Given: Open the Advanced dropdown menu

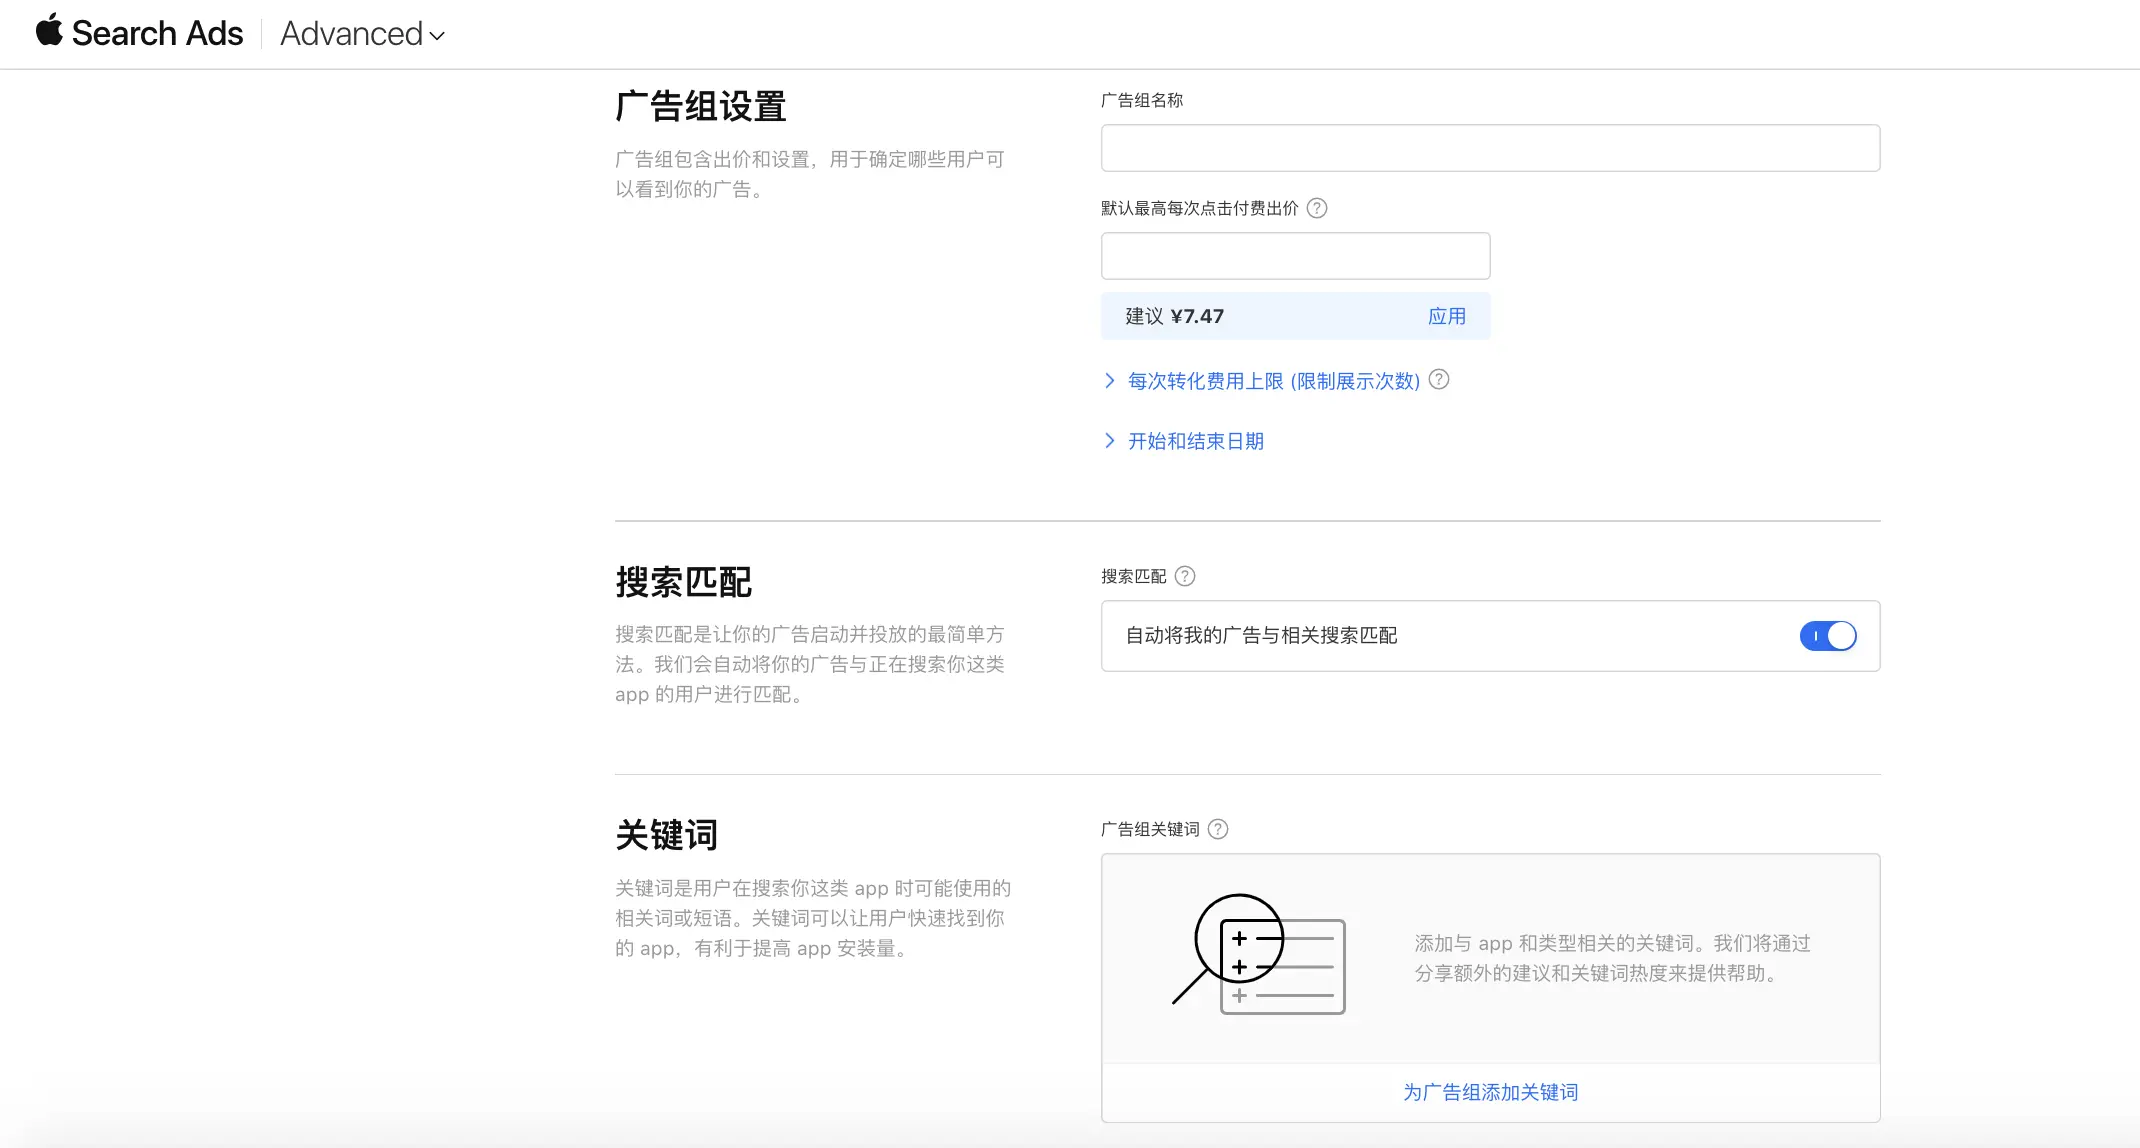Looking at the screenshot, I should click(362, 34).
